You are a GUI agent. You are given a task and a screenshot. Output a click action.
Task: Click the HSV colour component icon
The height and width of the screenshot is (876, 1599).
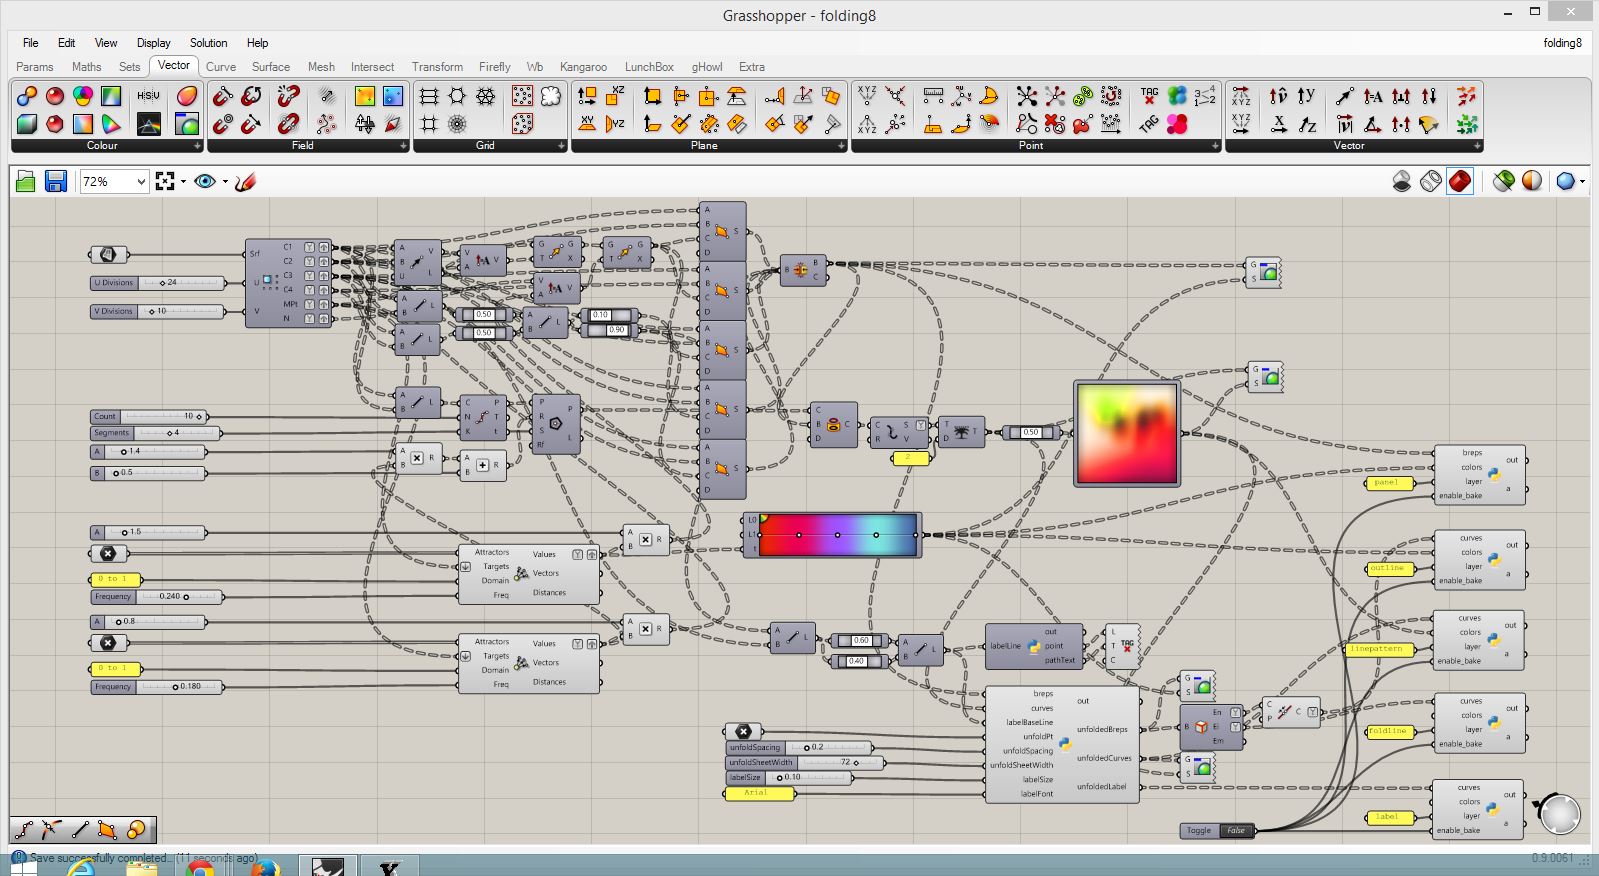click(x=148, y=96)
